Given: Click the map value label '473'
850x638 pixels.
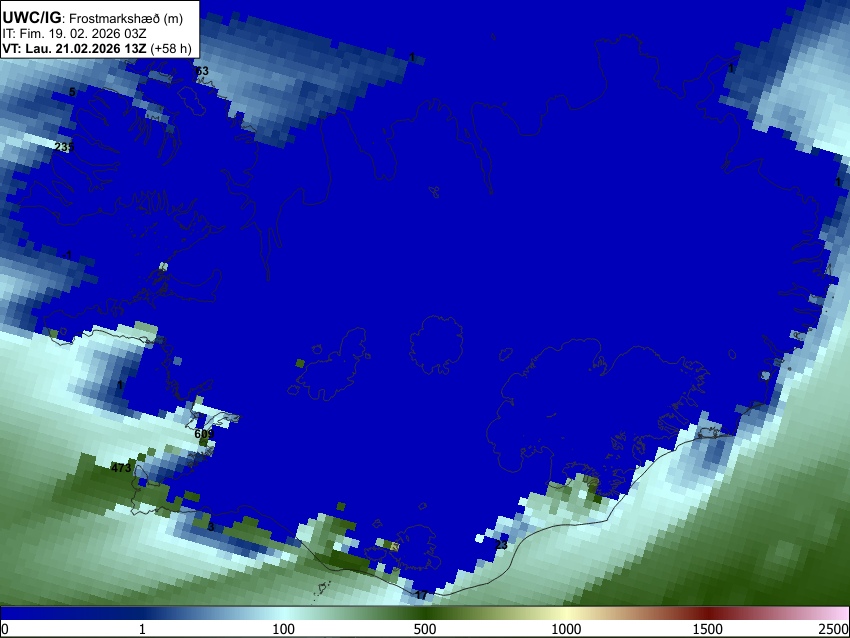Looking at the screenshot, I should click(121, 468).
